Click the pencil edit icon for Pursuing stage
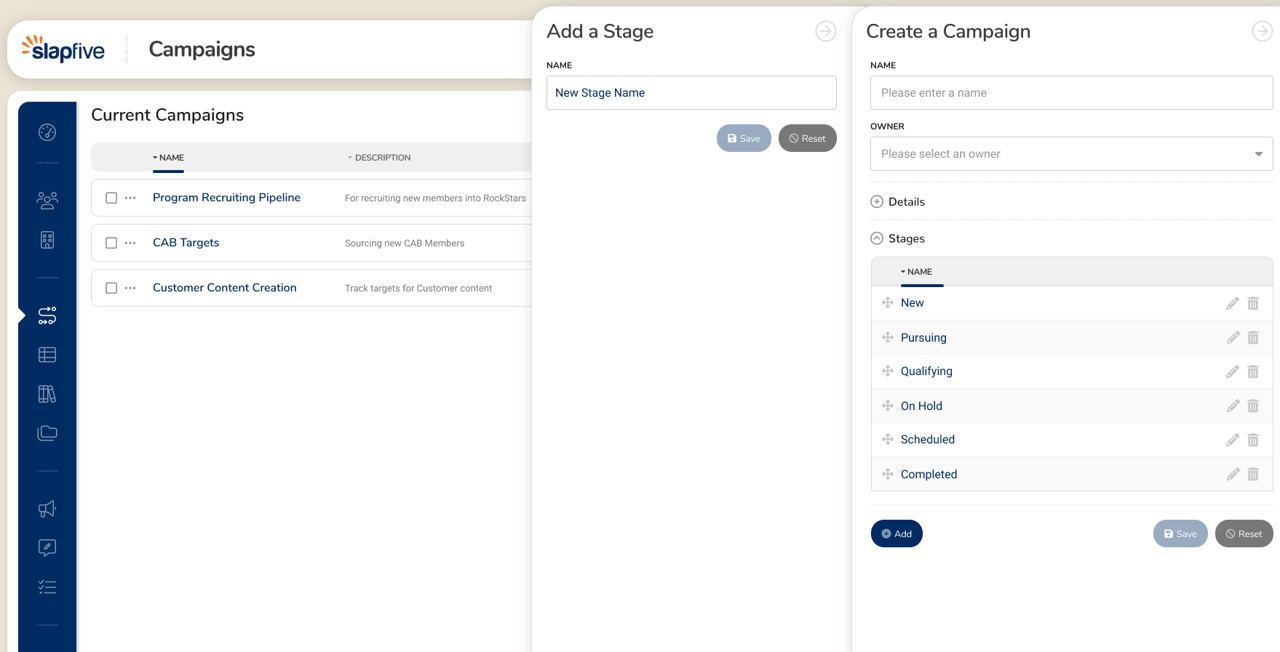The width and height of the screenshot is (1280, 652). pos(1232,338)
